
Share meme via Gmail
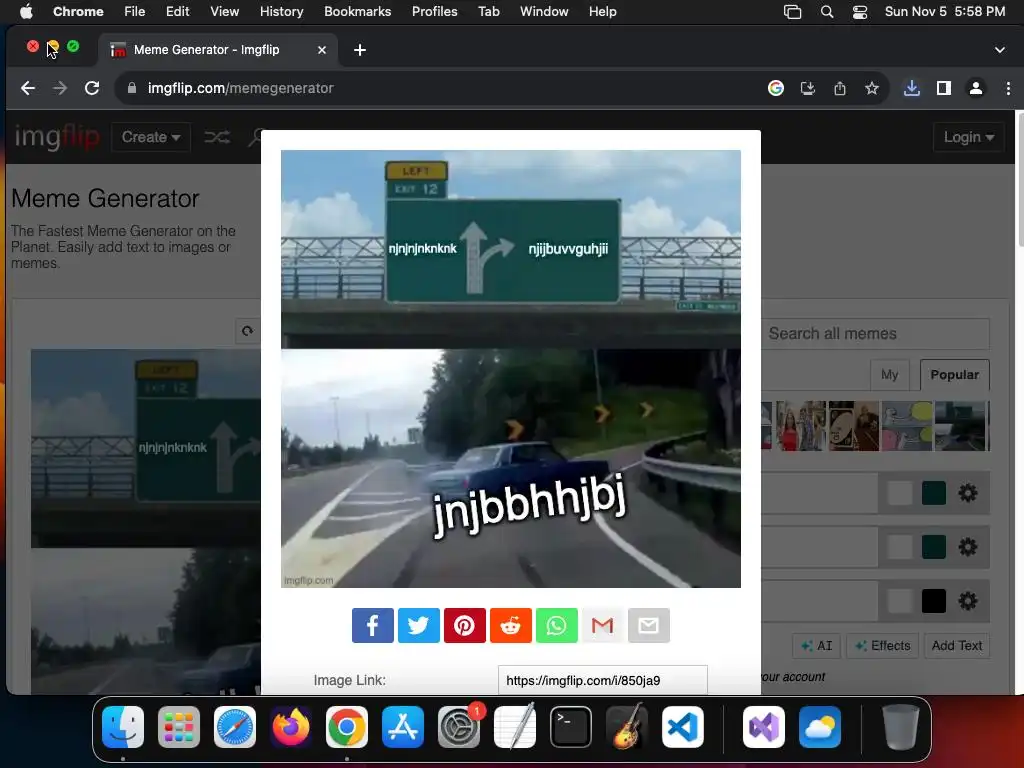coord(602,626)
